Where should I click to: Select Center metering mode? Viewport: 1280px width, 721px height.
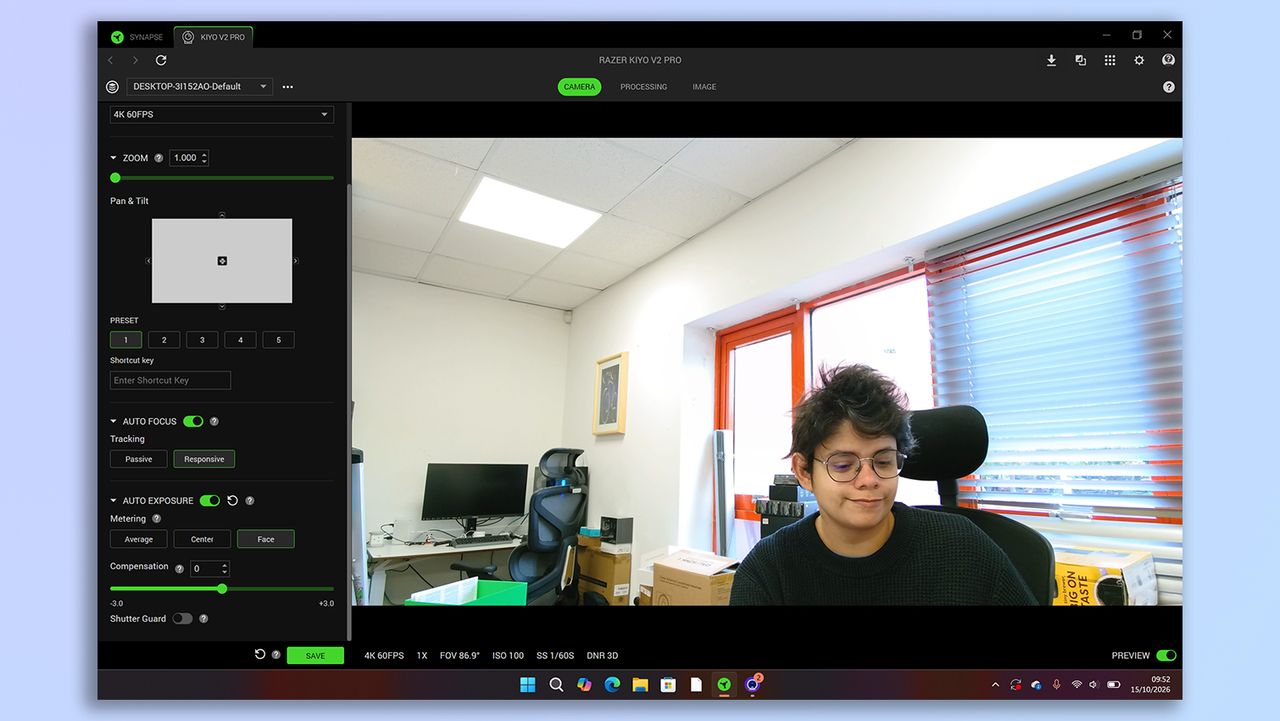(202, 539)
